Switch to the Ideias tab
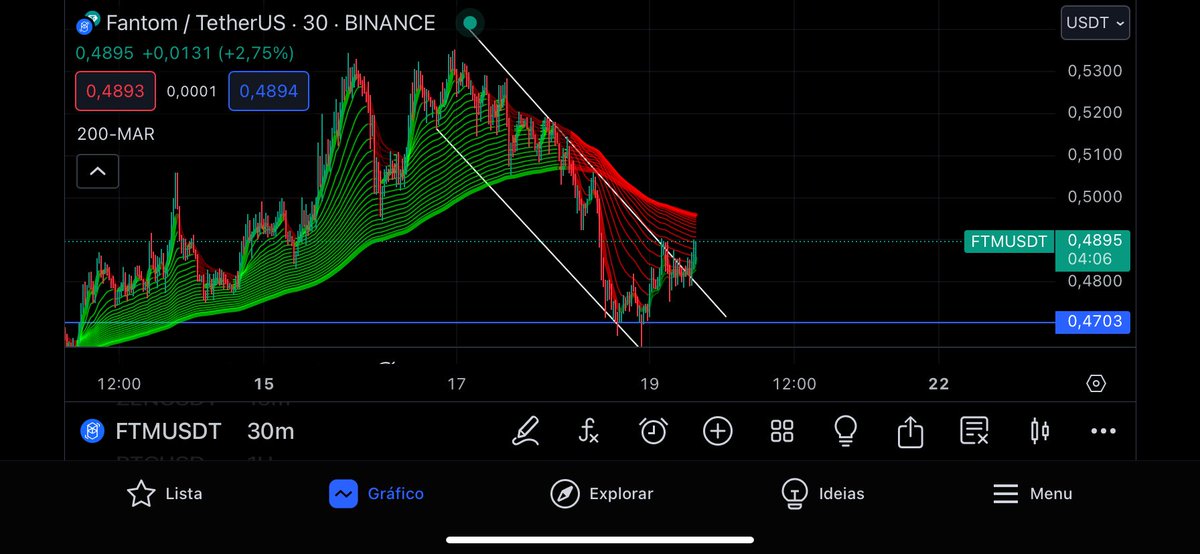 (x=822, y=493)
